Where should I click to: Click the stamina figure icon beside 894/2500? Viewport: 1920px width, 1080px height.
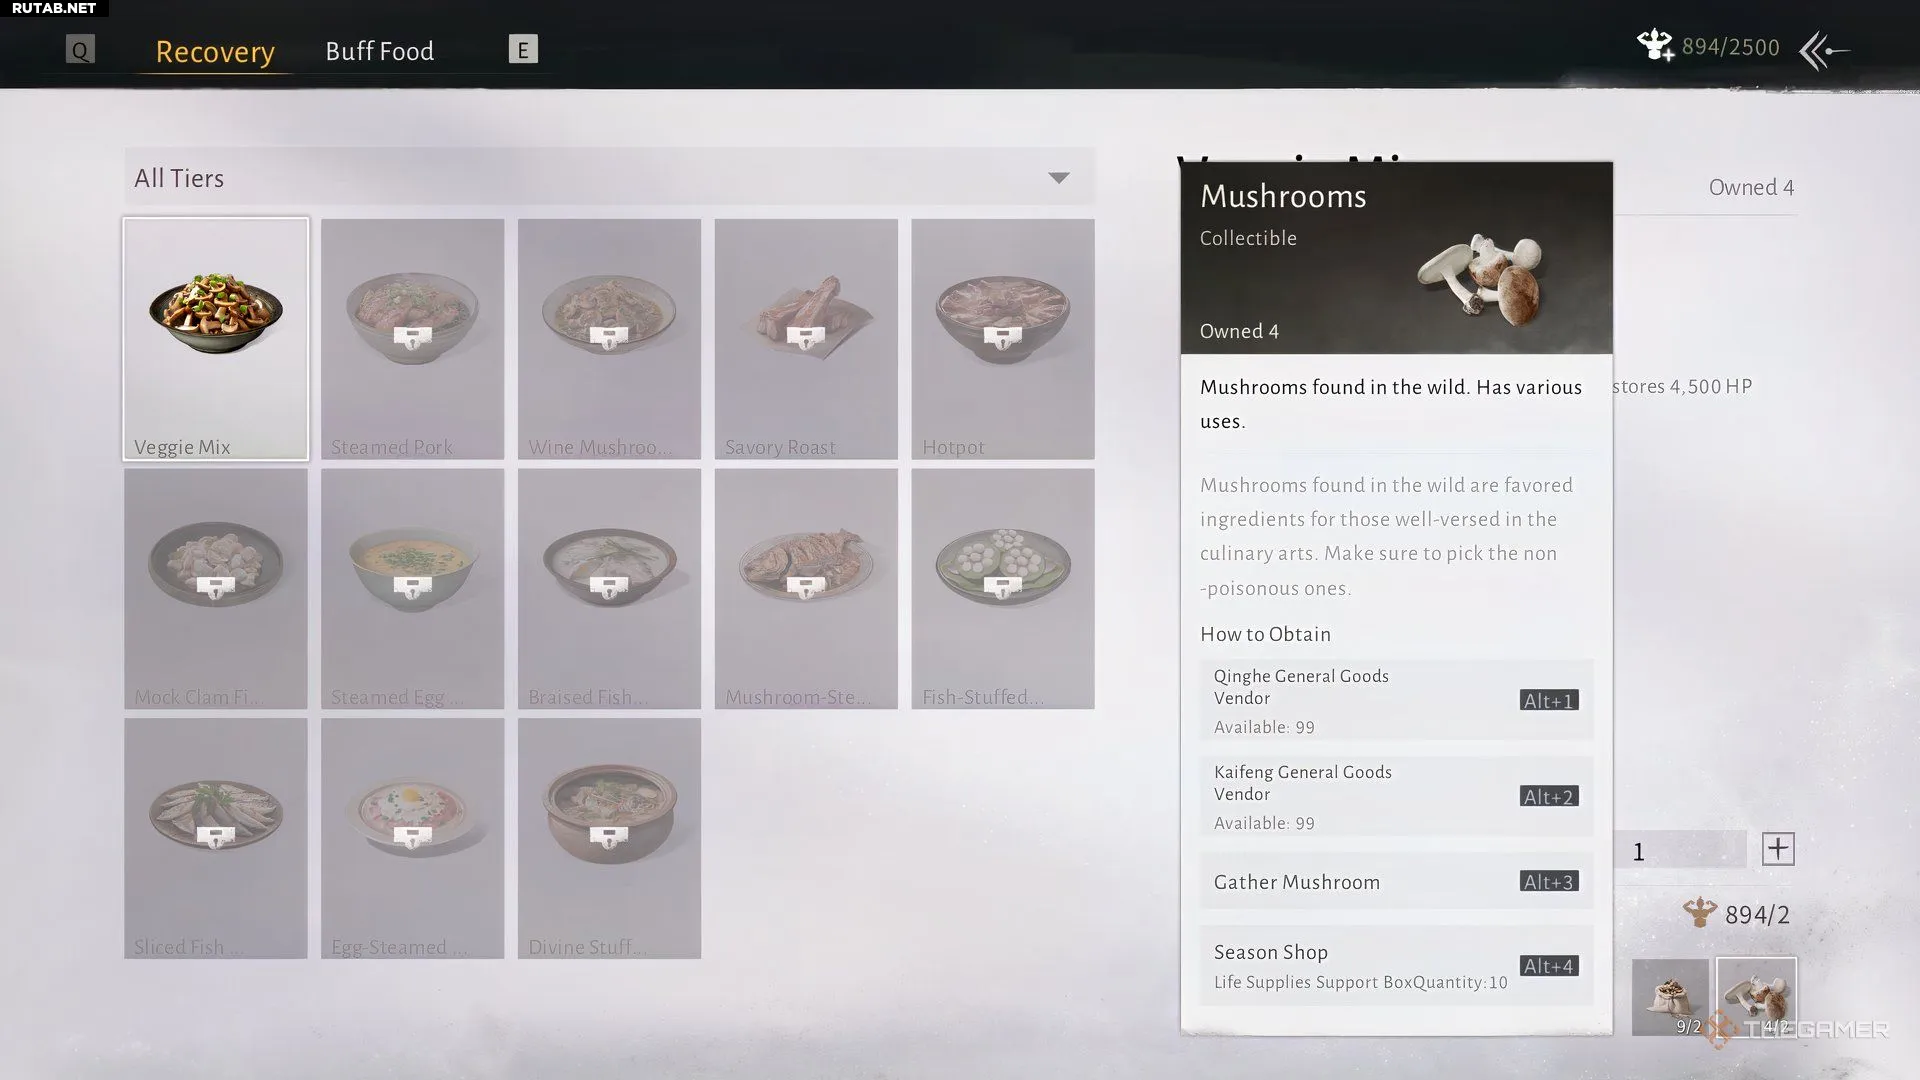1654,46
